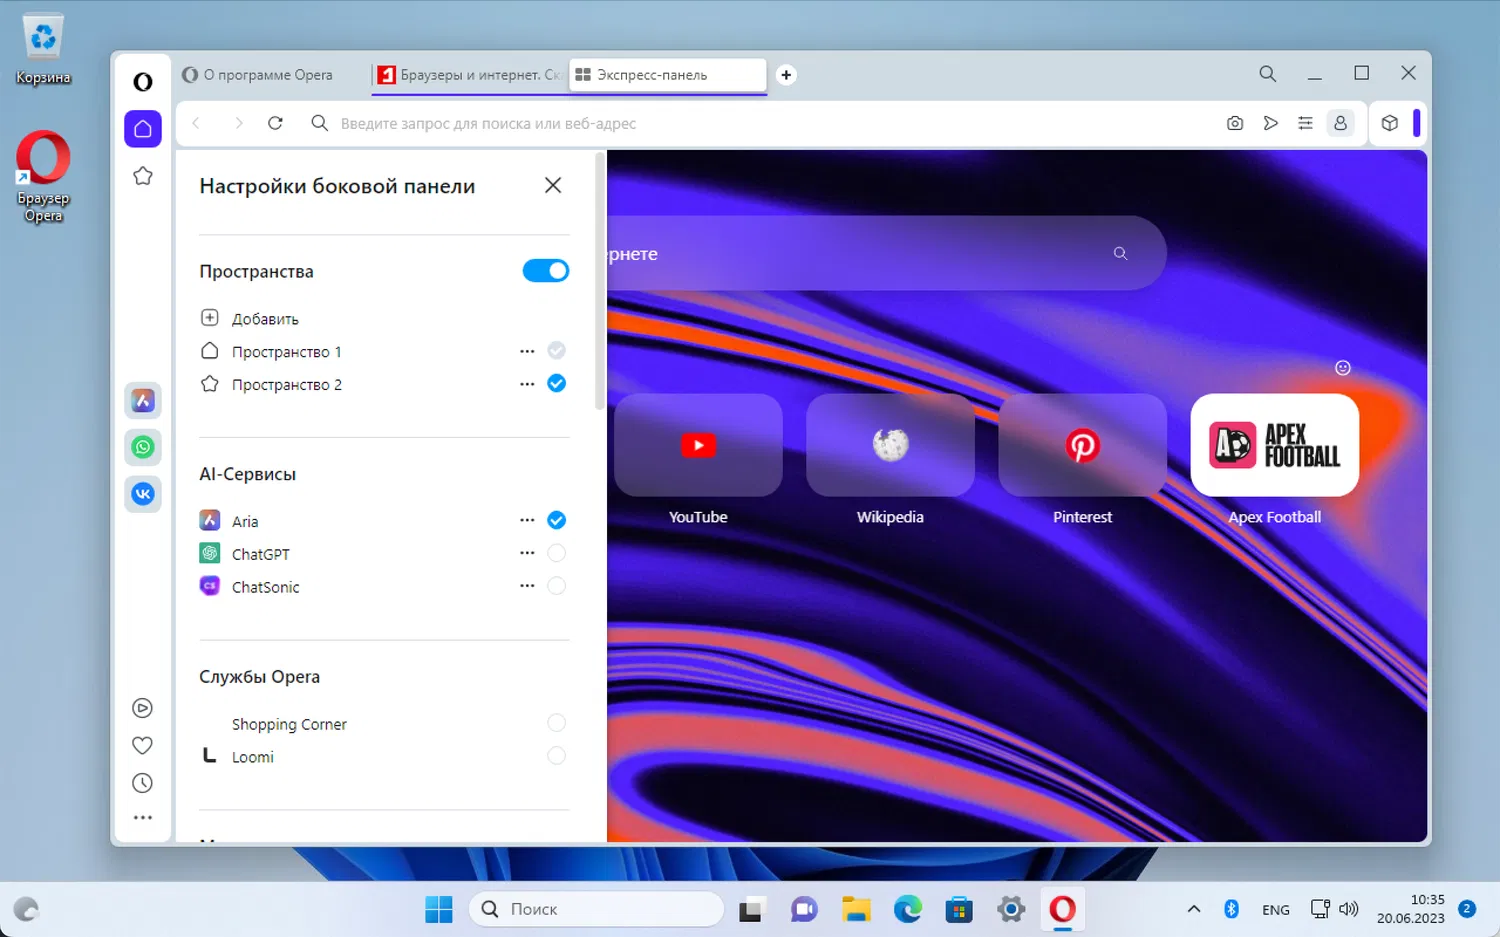Open Easy Setup sliders icon
1500x937 pixels.
point(1305,123)
